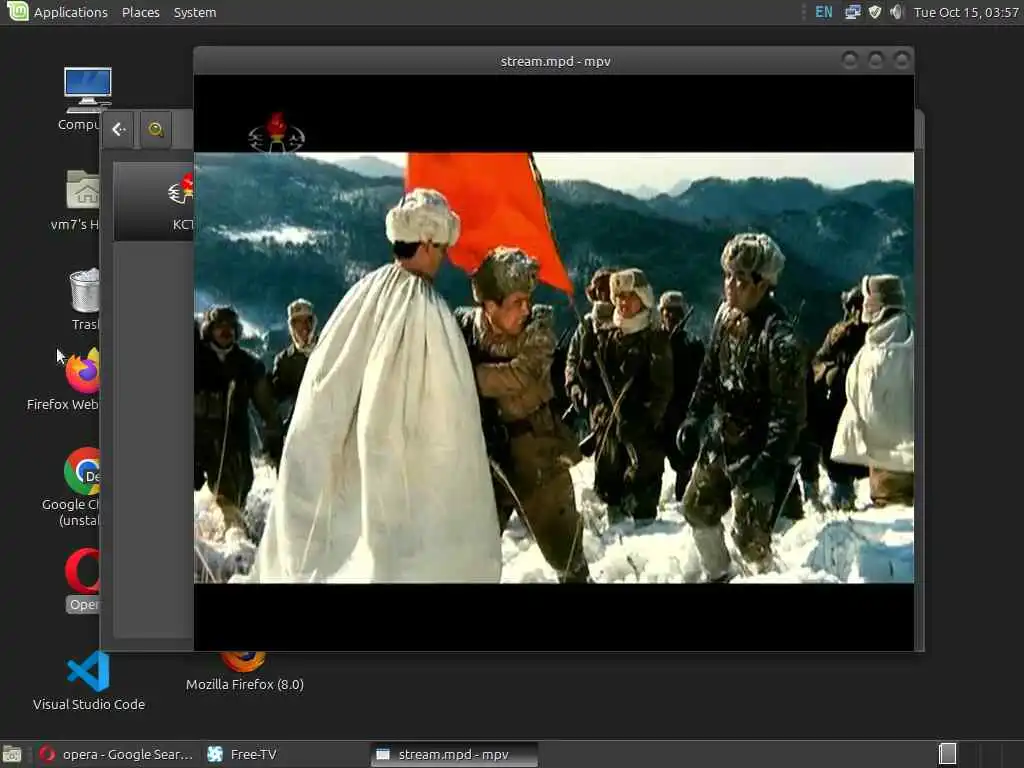Open the System menu
This screenshot has width=1024, height=768.
(x=195, y=12)
